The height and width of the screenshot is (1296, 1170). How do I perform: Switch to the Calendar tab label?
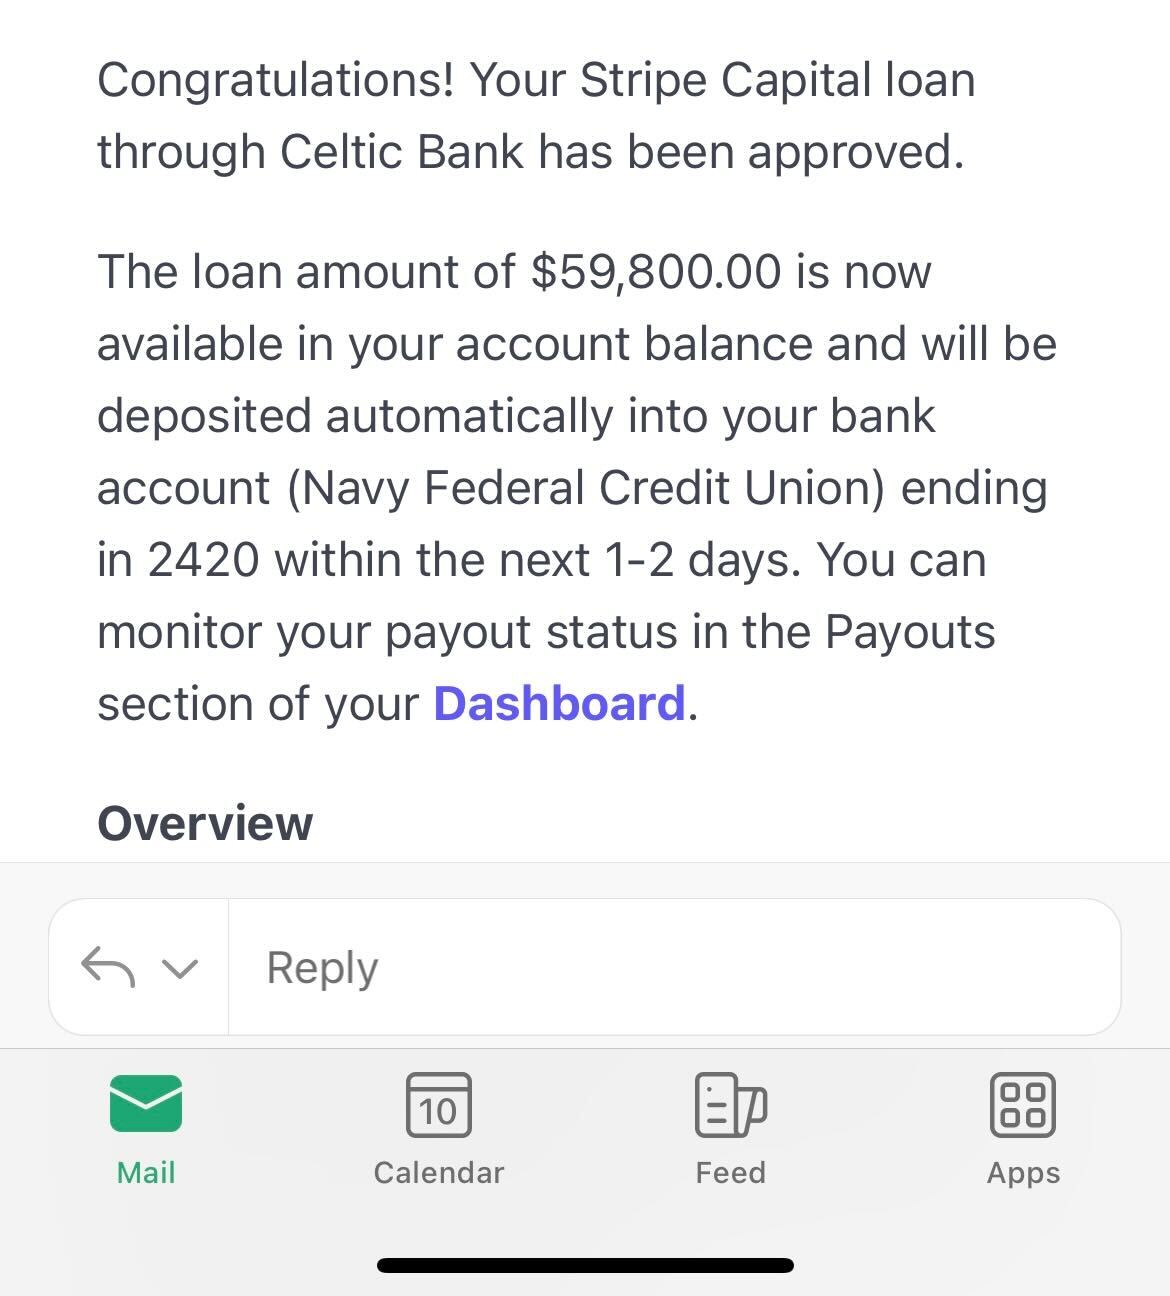(x=438, y=1172)
